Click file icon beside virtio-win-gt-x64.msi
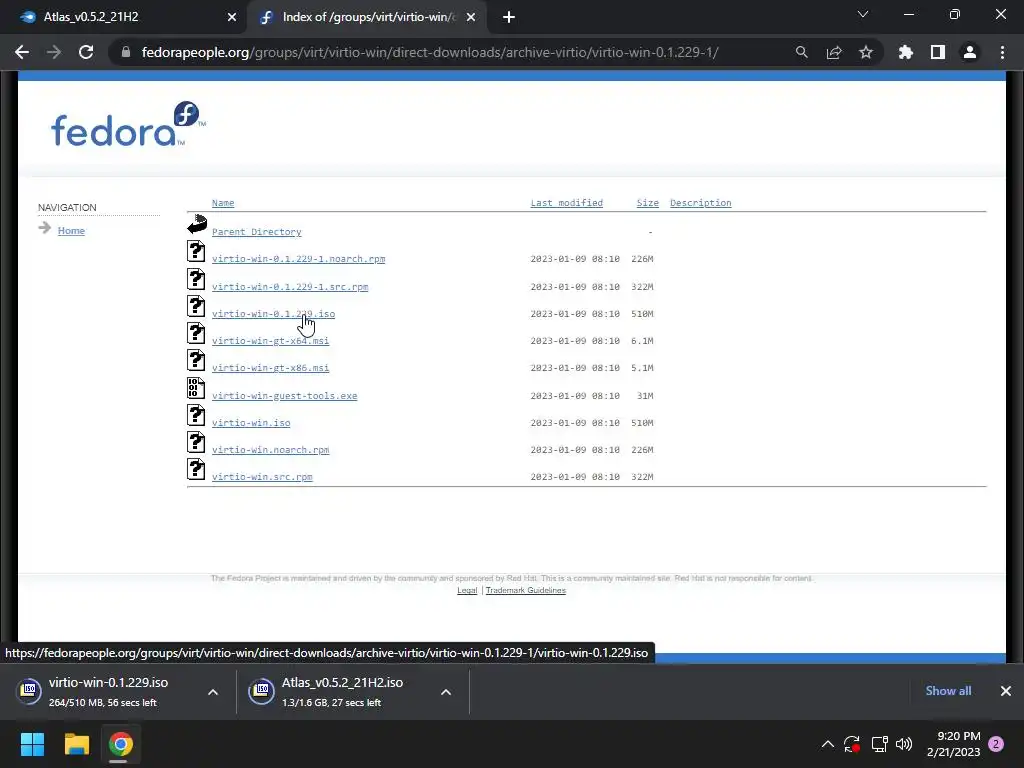Viewport: 1024px width, 768px height. (196, 333)
